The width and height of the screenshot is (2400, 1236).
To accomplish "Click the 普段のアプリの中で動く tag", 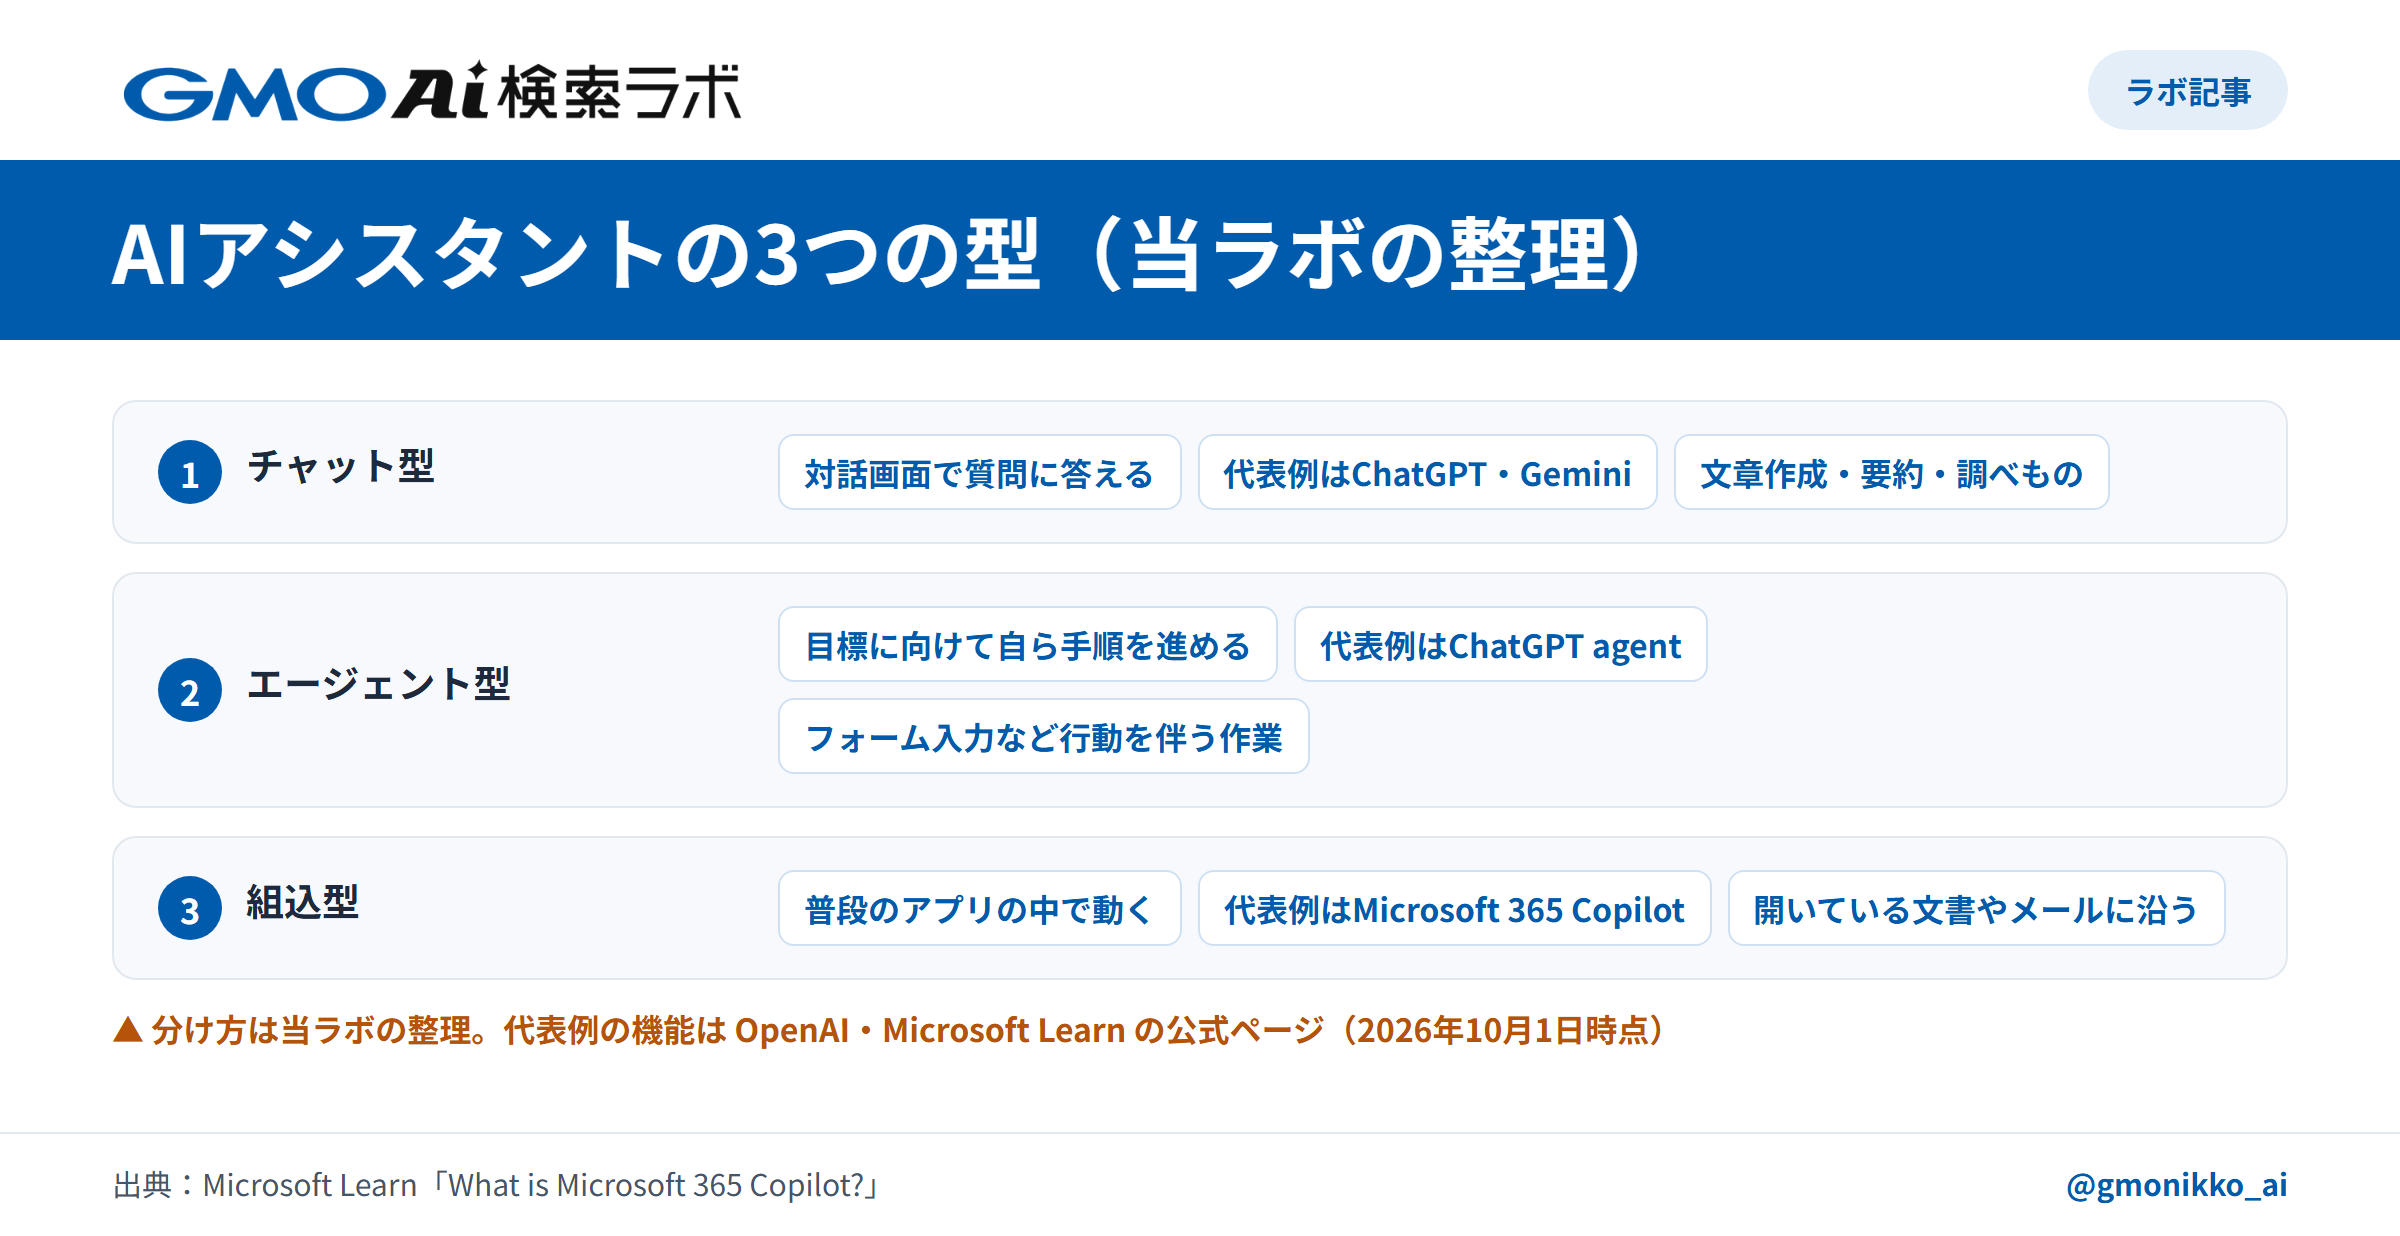I will coord(980,909).
